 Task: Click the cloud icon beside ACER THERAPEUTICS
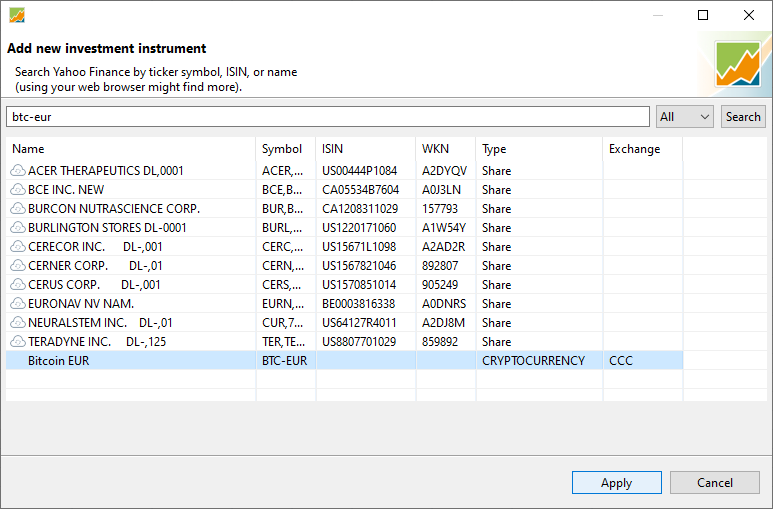18,171
